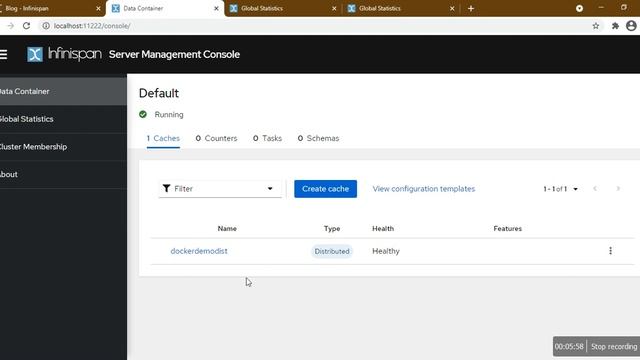Screen dimensions: 640x360
Task: Switch to the Tasks tab
Action: click(x=267, y=138)
